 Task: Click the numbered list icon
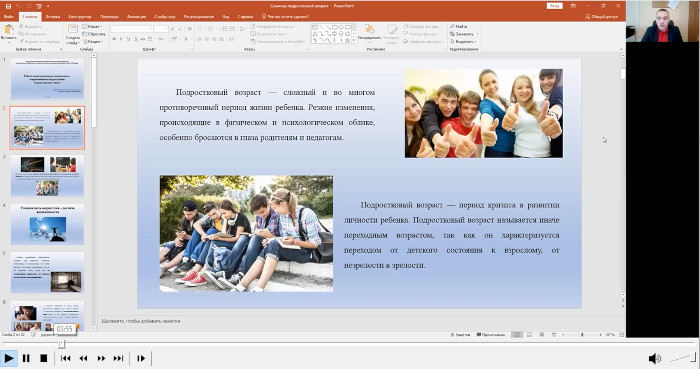212,29
